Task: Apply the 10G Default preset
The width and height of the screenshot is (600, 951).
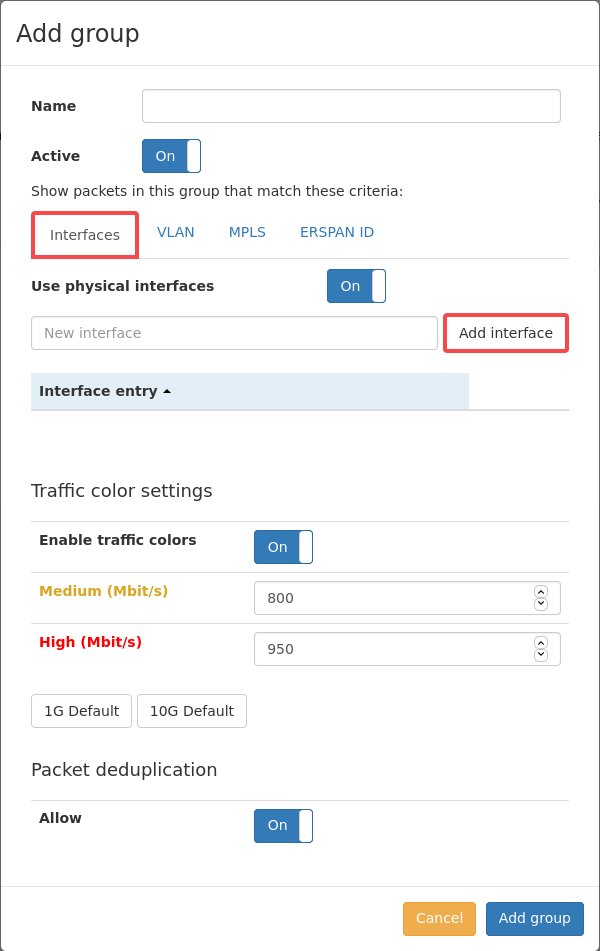Action: 192,711
